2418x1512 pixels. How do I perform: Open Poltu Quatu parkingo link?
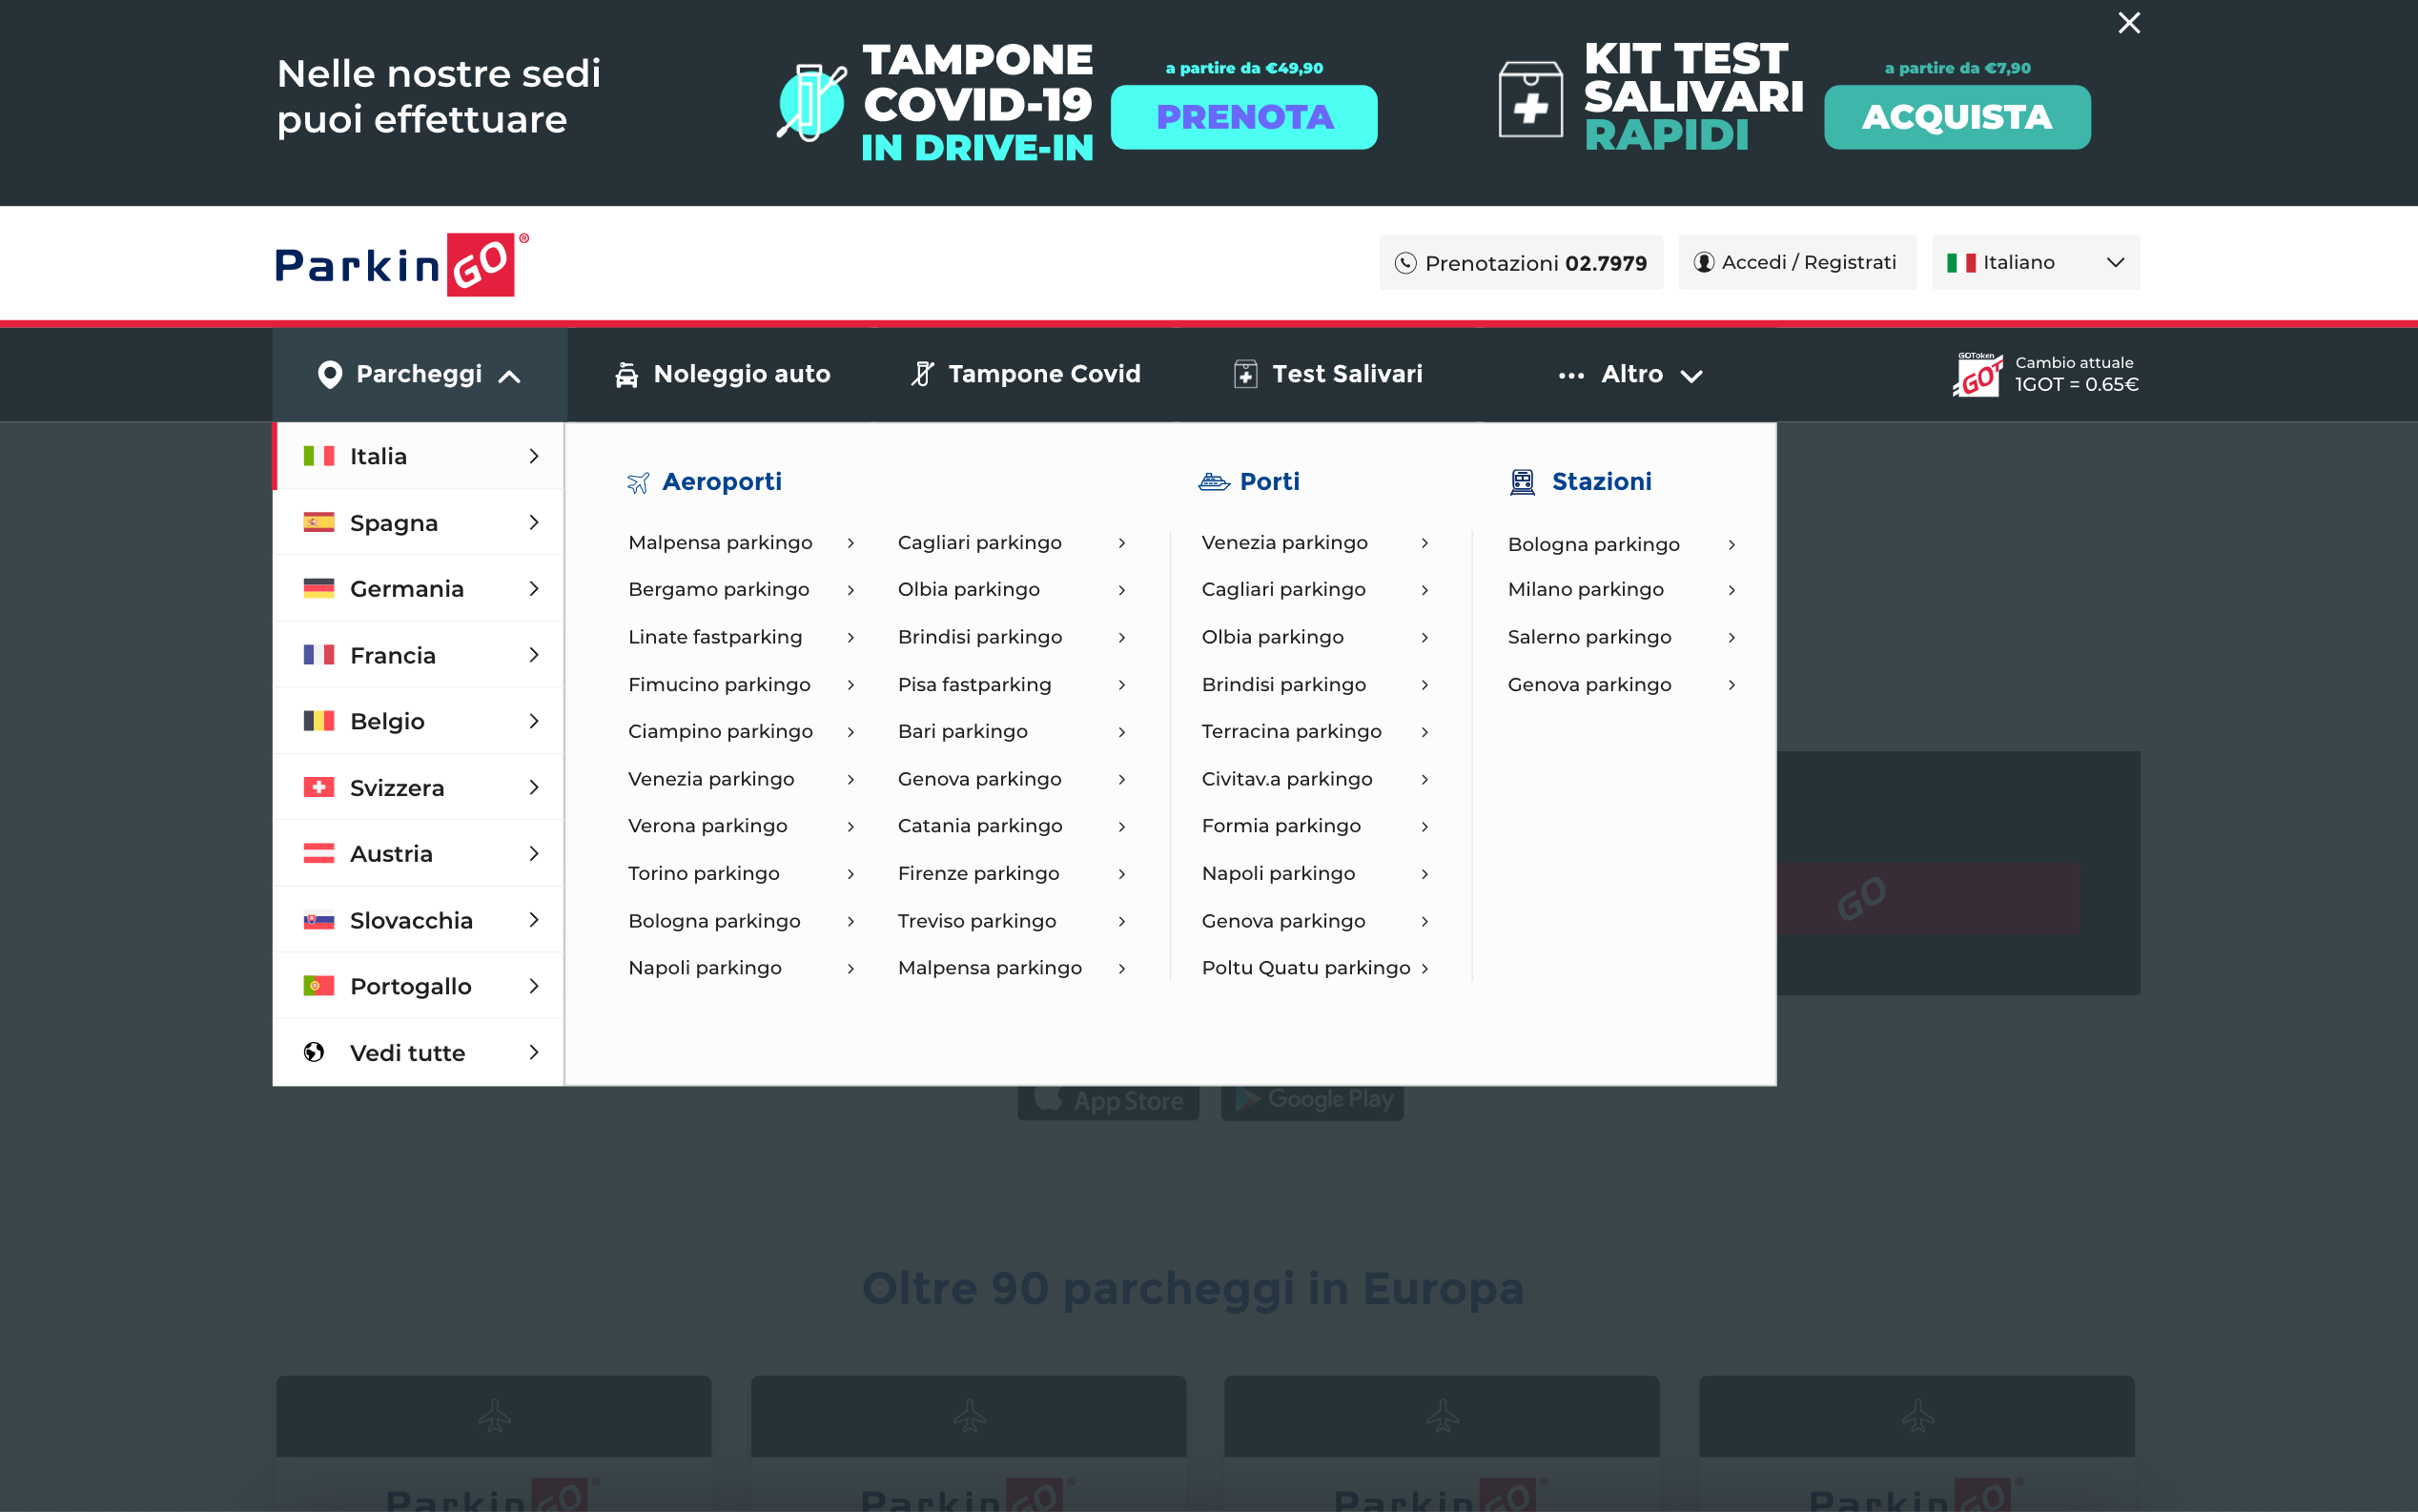[1315, 968]
